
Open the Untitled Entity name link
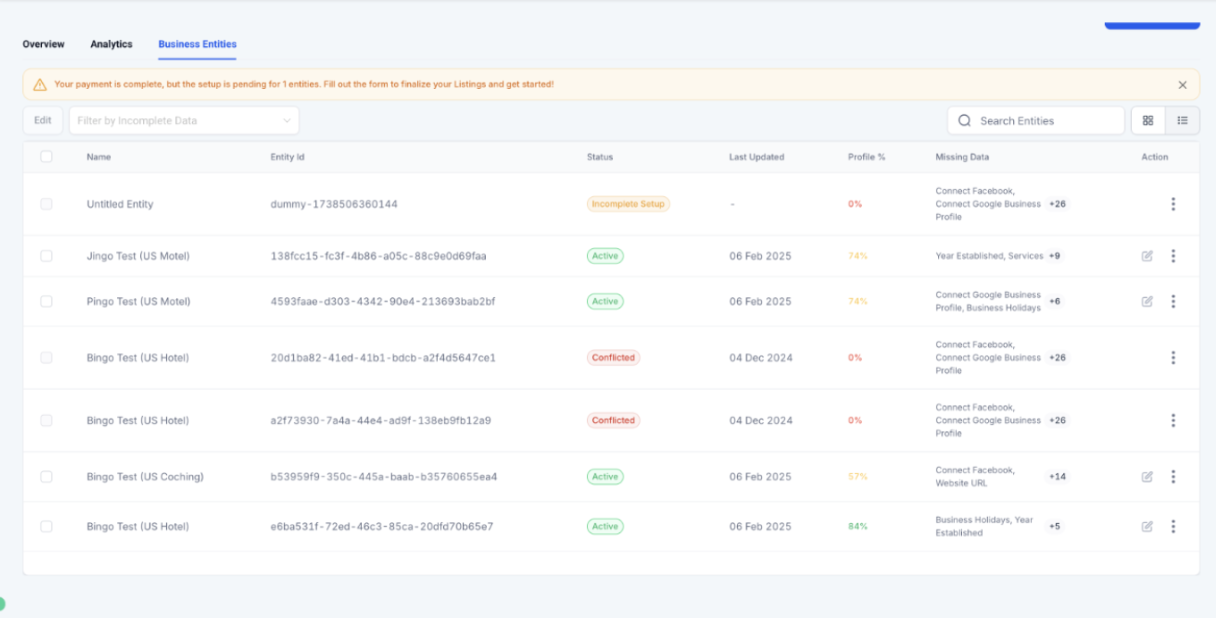pyautogui.click(x=120, y=204)
